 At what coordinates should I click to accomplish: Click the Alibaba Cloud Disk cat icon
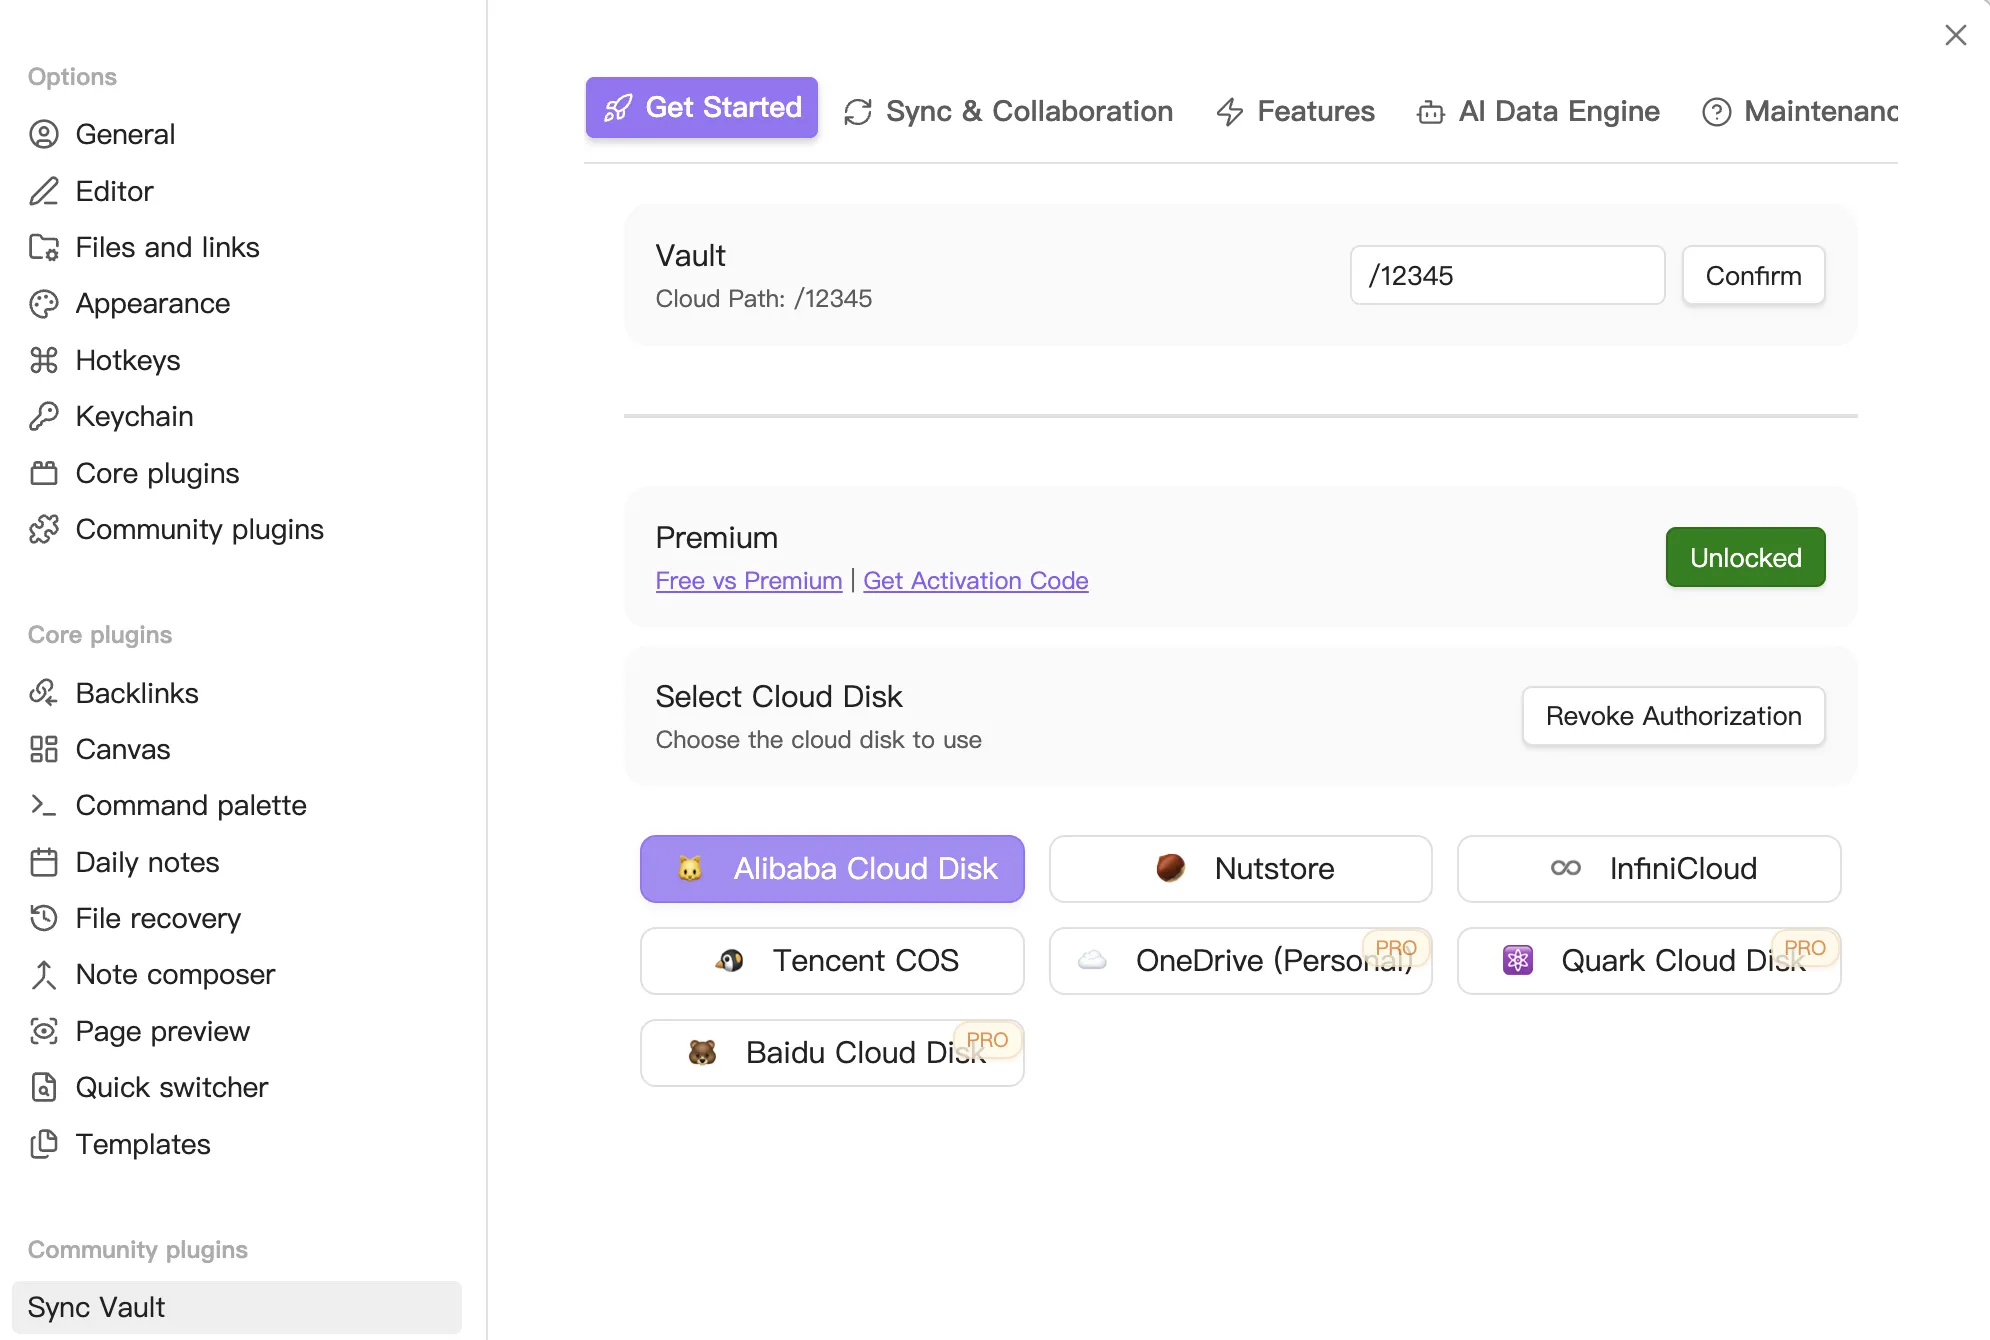[x=690, y=868]
